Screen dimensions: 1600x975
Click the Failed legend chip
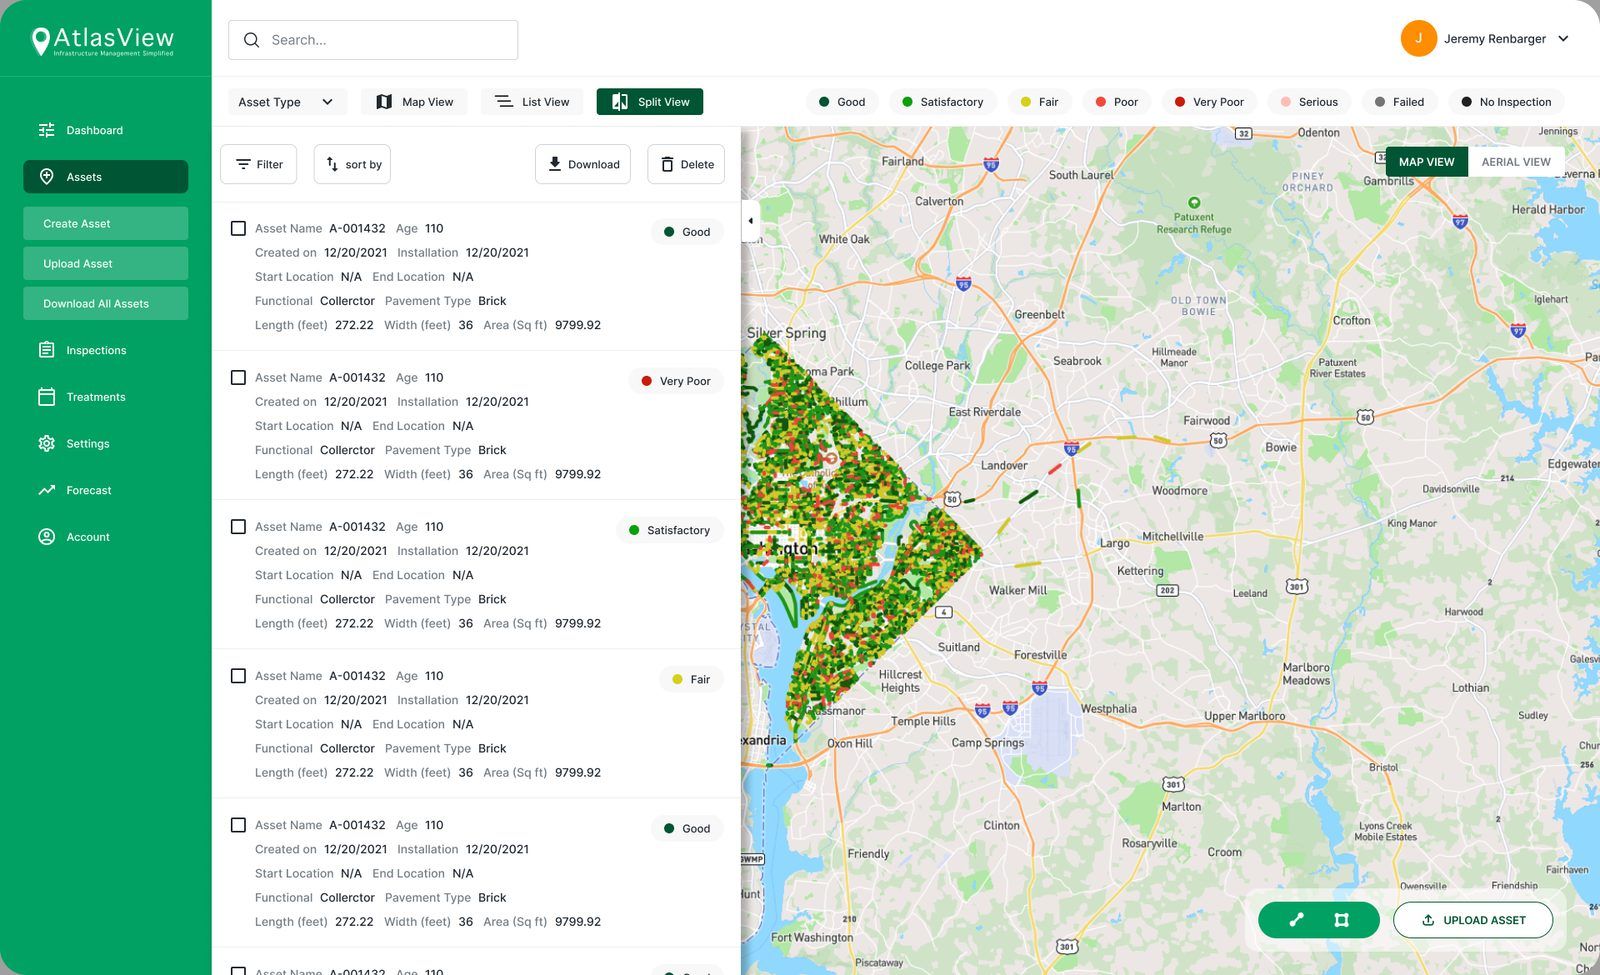1400,102
